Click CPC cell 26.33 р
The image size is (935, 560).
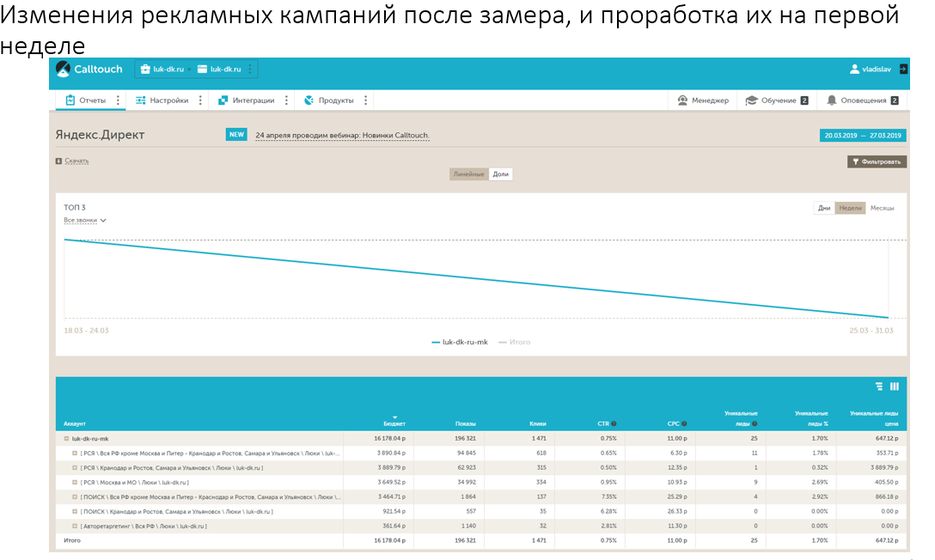click(677, 512)
